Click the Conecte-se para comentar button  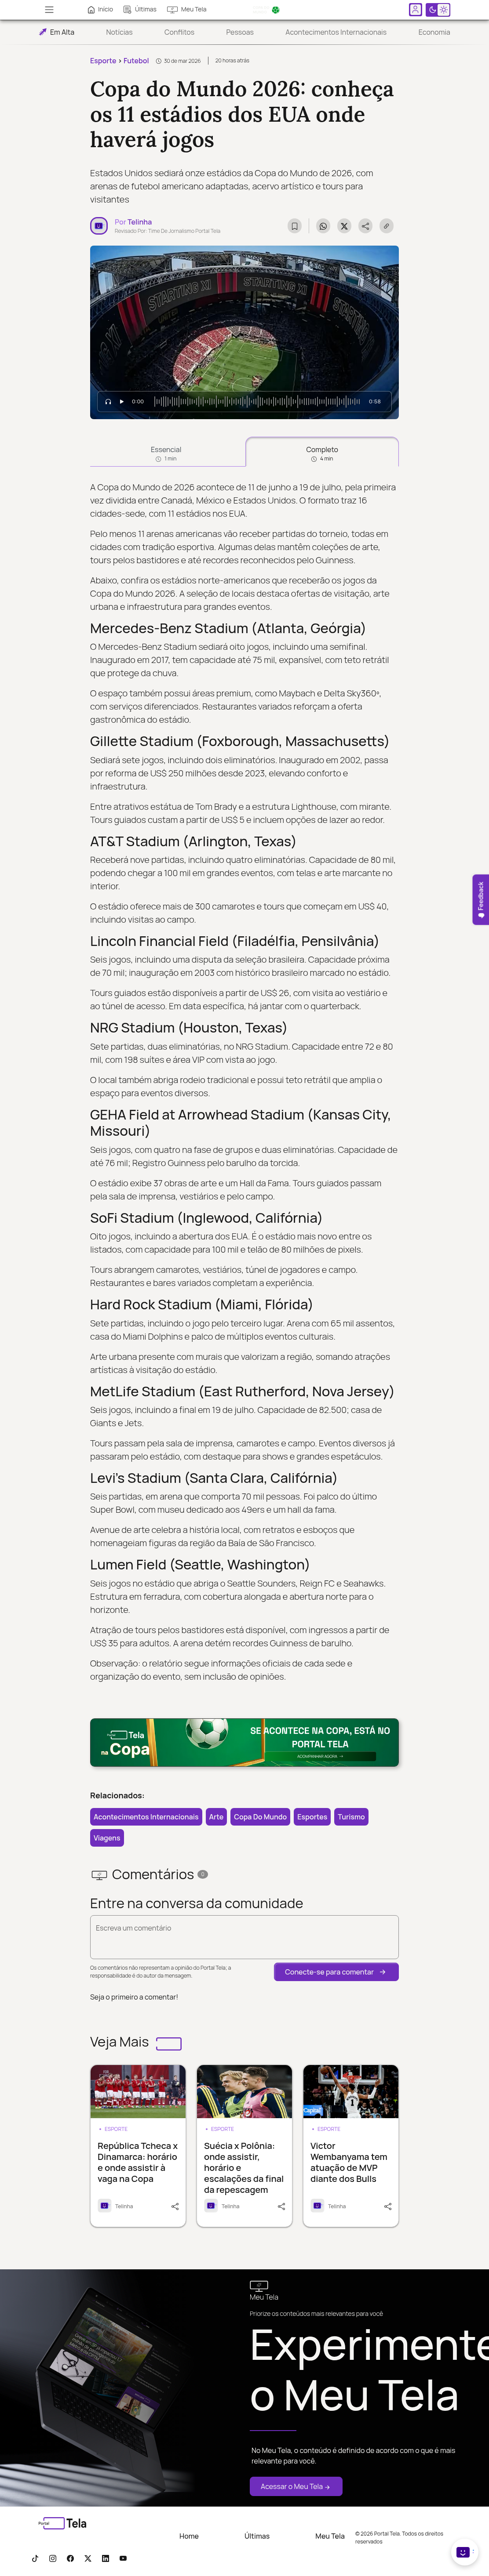pyautogui.click(x=336, y=1972)
